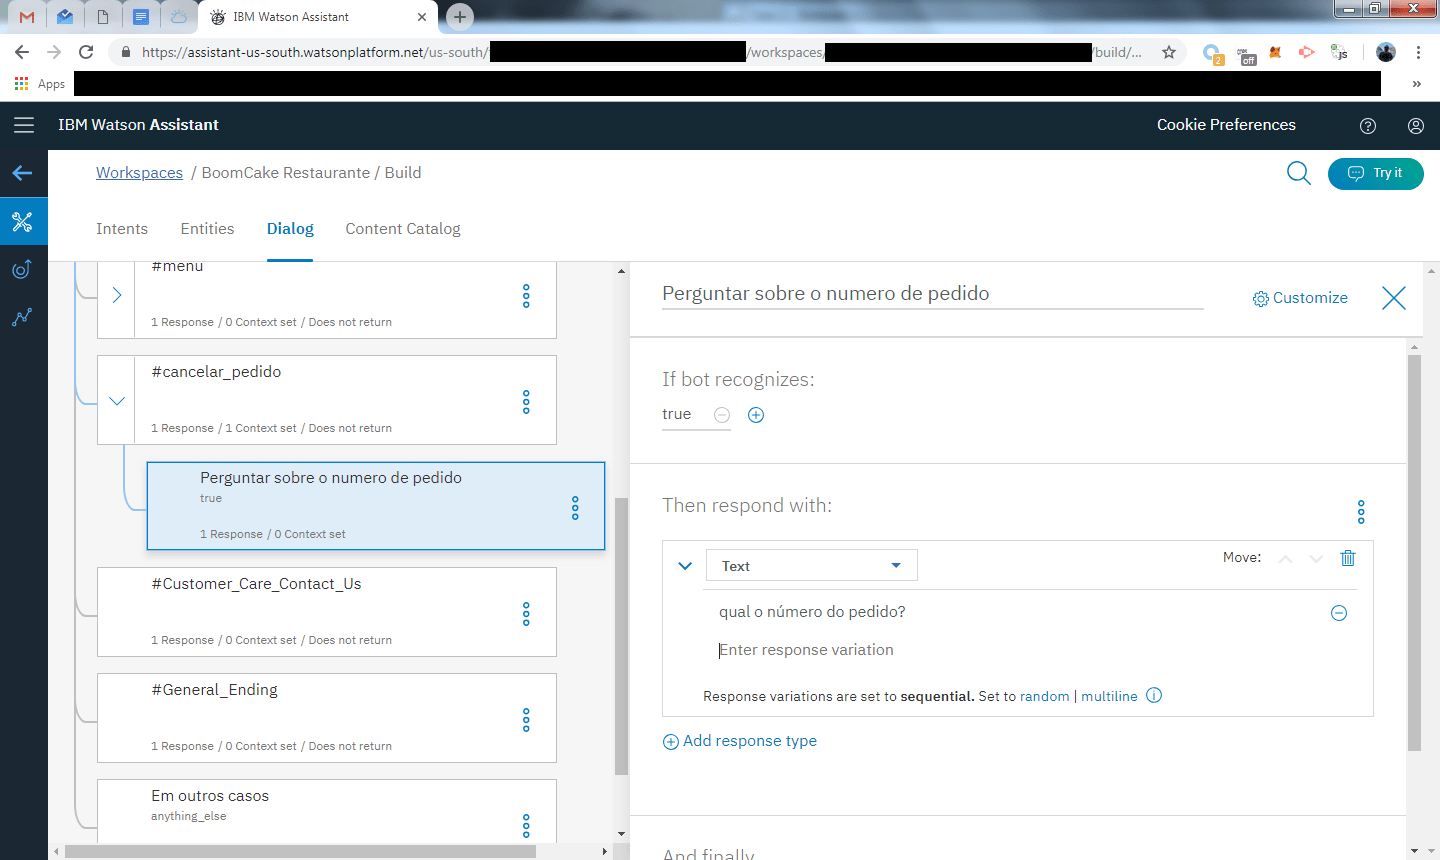Select the Dialog tab
Screen dimensions: 1440x860
[290, 229]
